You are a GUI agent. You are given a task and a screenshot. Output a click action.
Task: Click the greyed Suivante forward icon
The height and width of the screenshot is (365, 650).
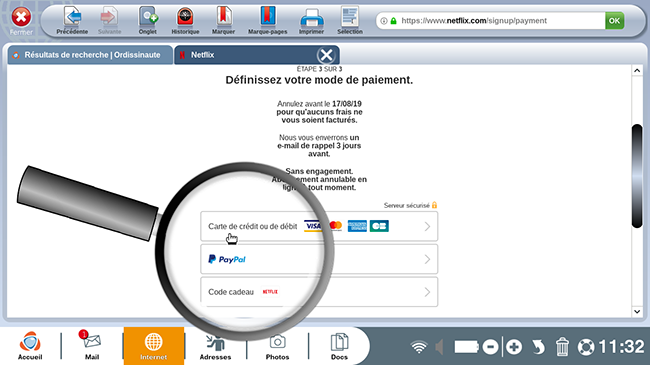pos(109,20)
